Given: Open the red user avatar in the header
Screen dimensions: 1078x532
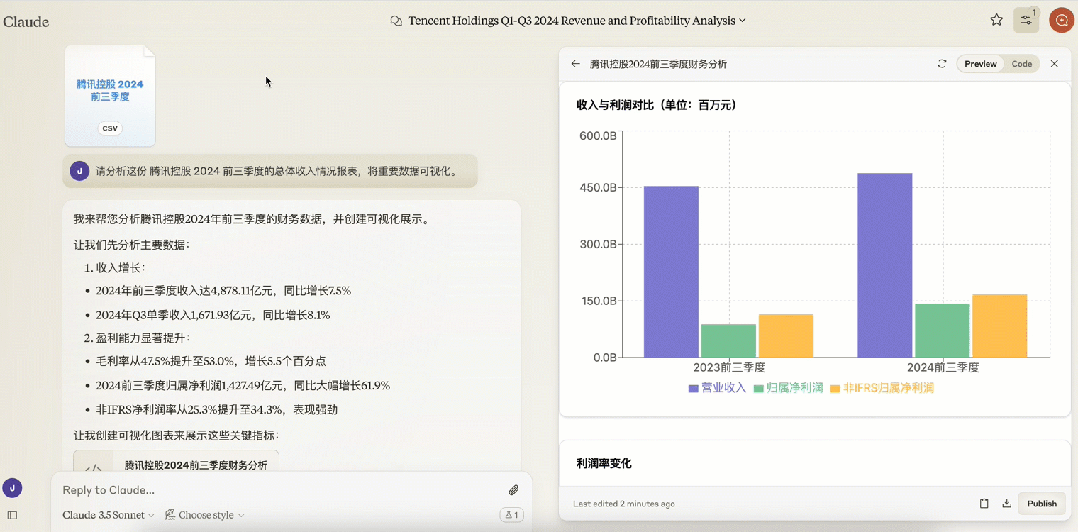Looking at the screenshot, I should coord(1062,21).
